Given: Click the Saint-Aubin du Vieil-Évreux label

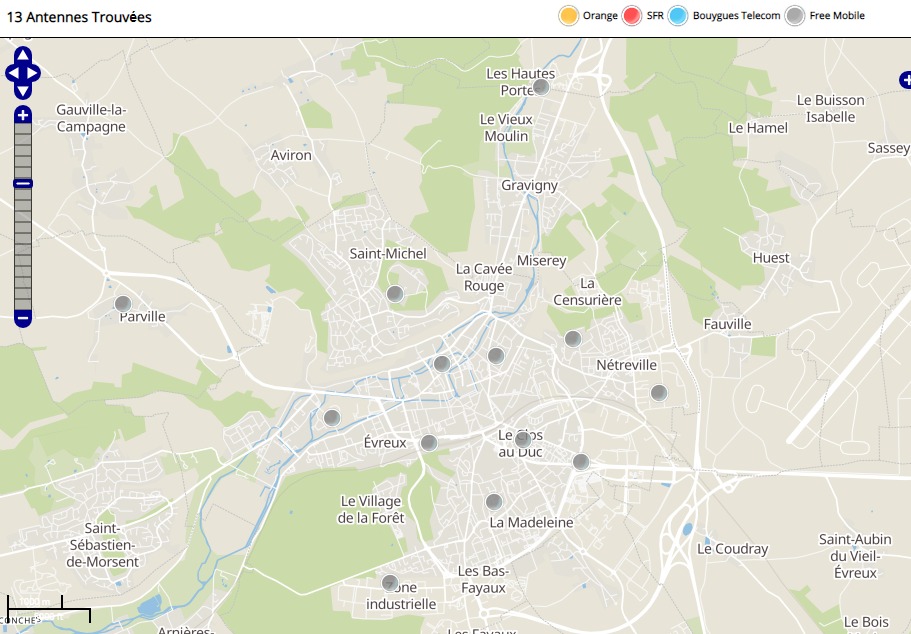Looking at the screenshot, I should 855,556.
